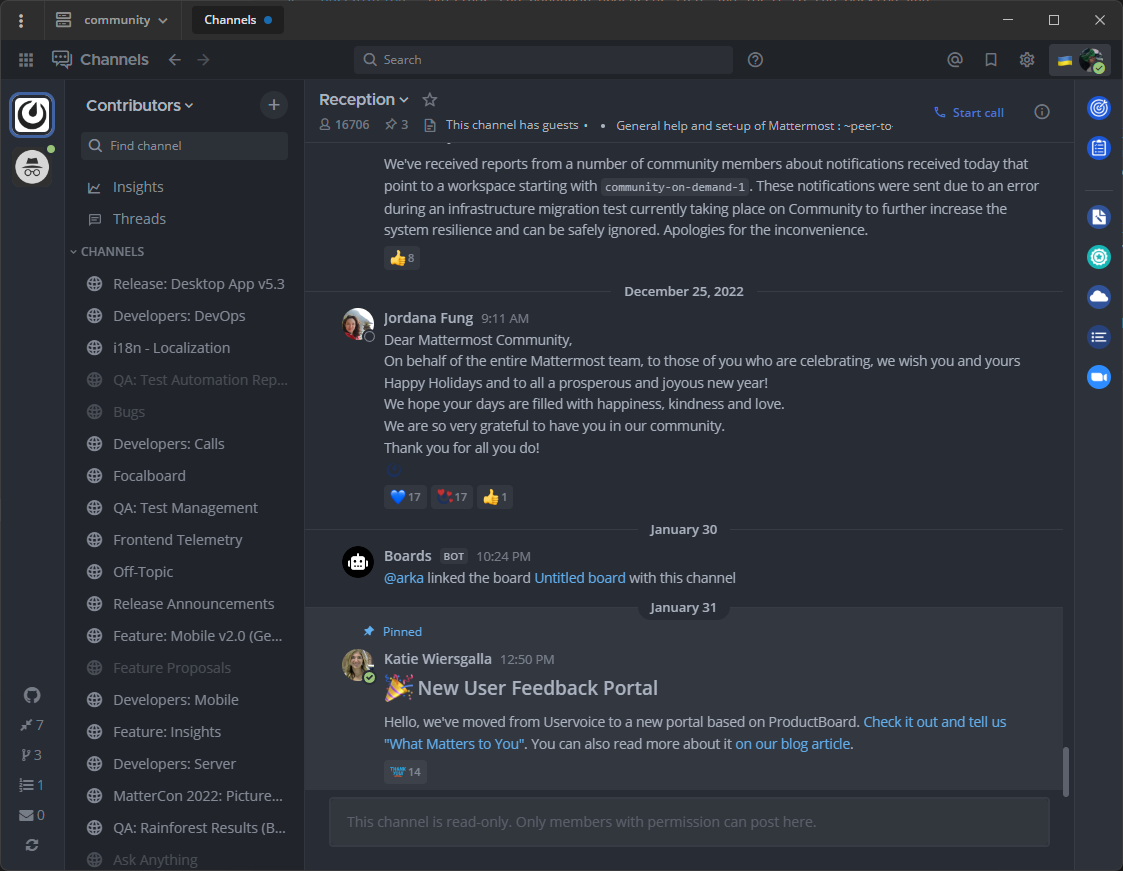Viewport: 1123px width, 871px height.
Task: Start a Zoom meeting via the camera icon
Action: click(1099, 377)
